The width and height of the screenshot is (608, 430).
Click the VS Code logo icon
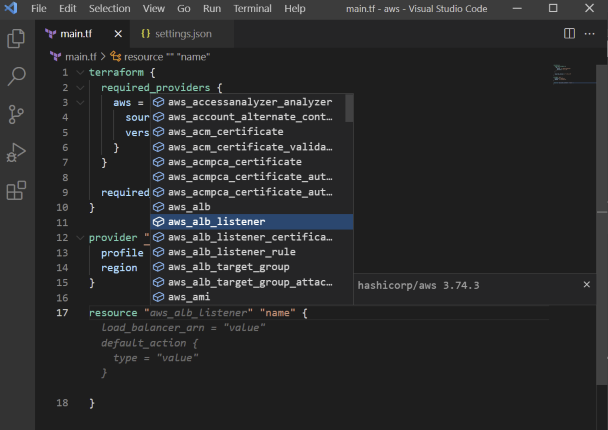pyautogui.click(x=11, y=8)
